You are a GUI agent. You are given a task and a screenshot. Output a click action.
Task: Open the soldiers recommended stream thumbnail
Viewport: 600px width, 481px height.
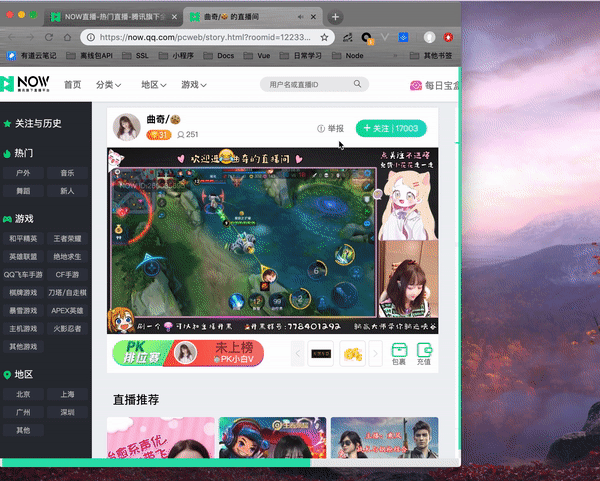385,437
